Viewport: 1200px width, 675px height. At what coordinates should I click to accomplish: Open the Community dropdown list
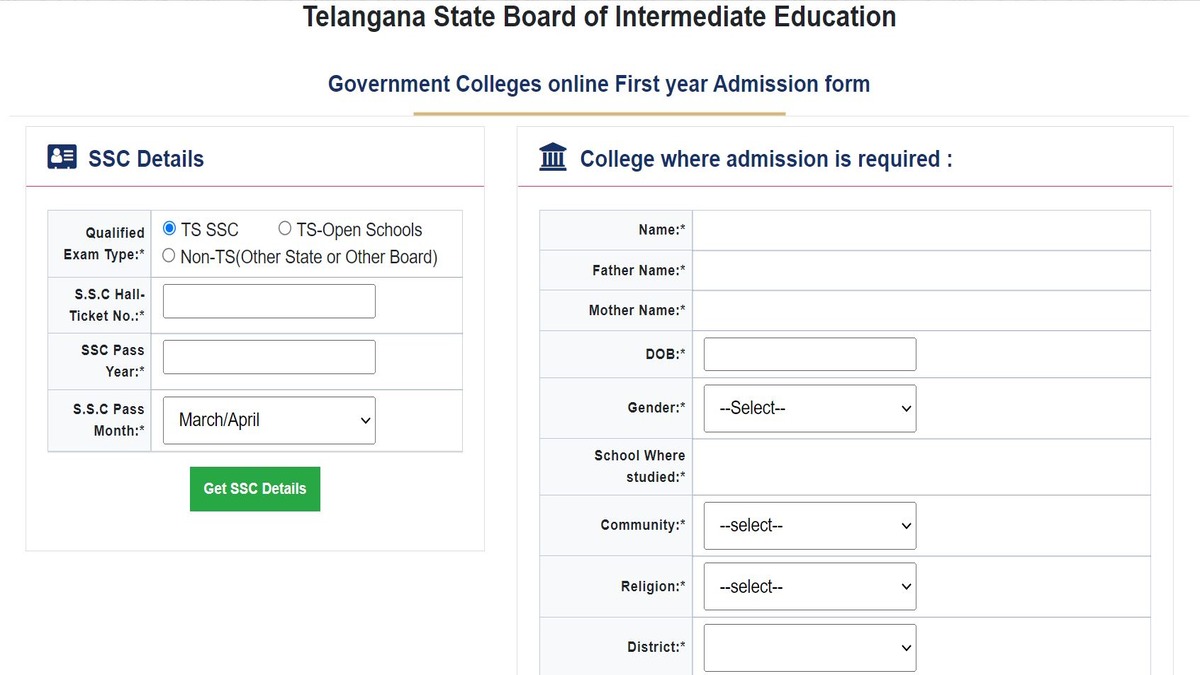coord(810,525)
